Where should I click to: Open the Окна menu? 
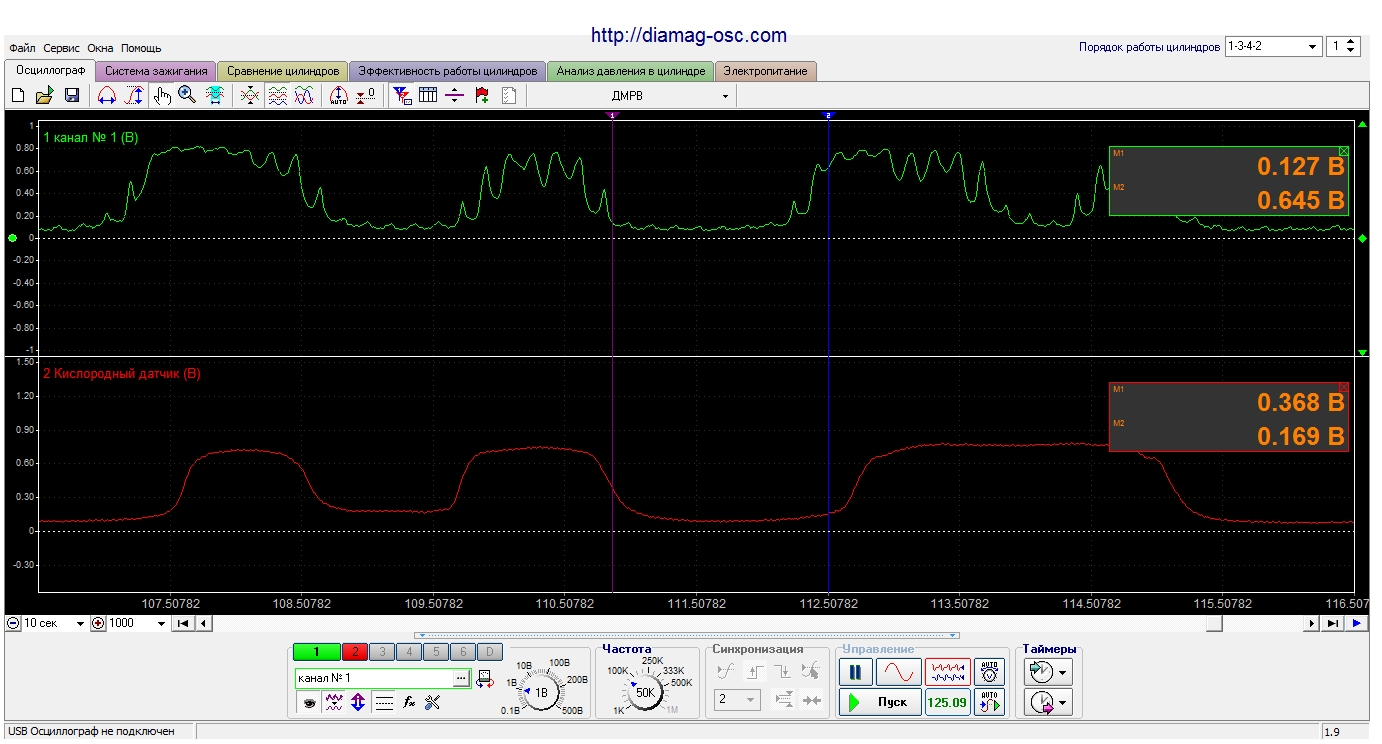(x=100, y=48)
